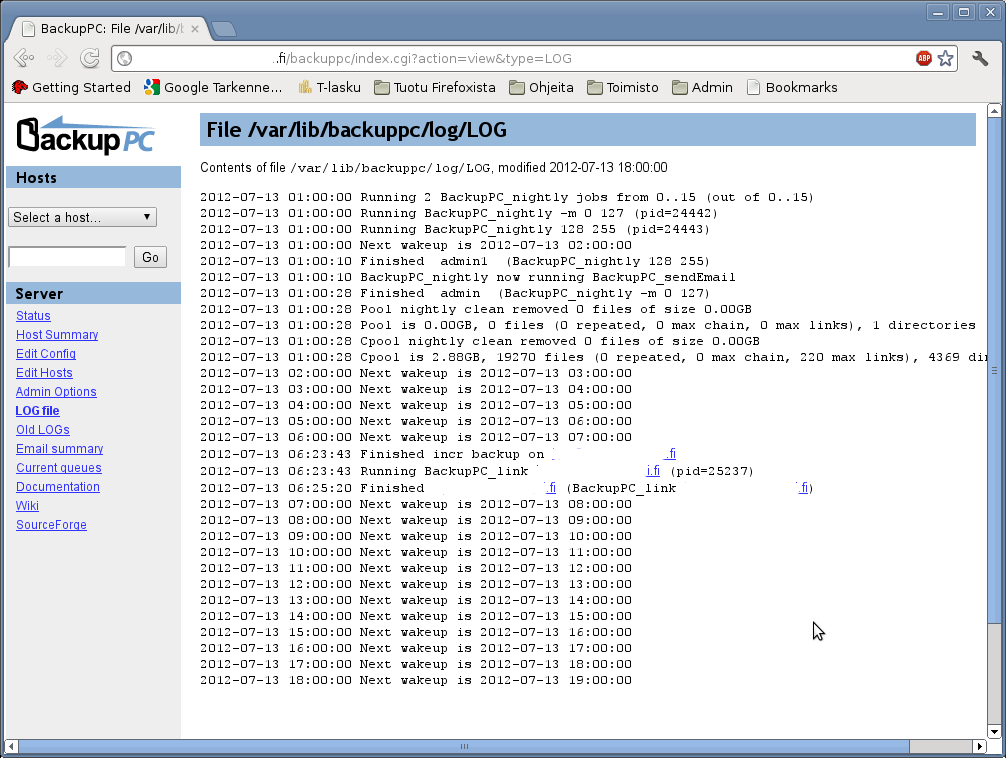Screen dimensions: 1006x758
Task: Open the Tuotu Firefoxista bookmark folder
Action: (435, 87)
